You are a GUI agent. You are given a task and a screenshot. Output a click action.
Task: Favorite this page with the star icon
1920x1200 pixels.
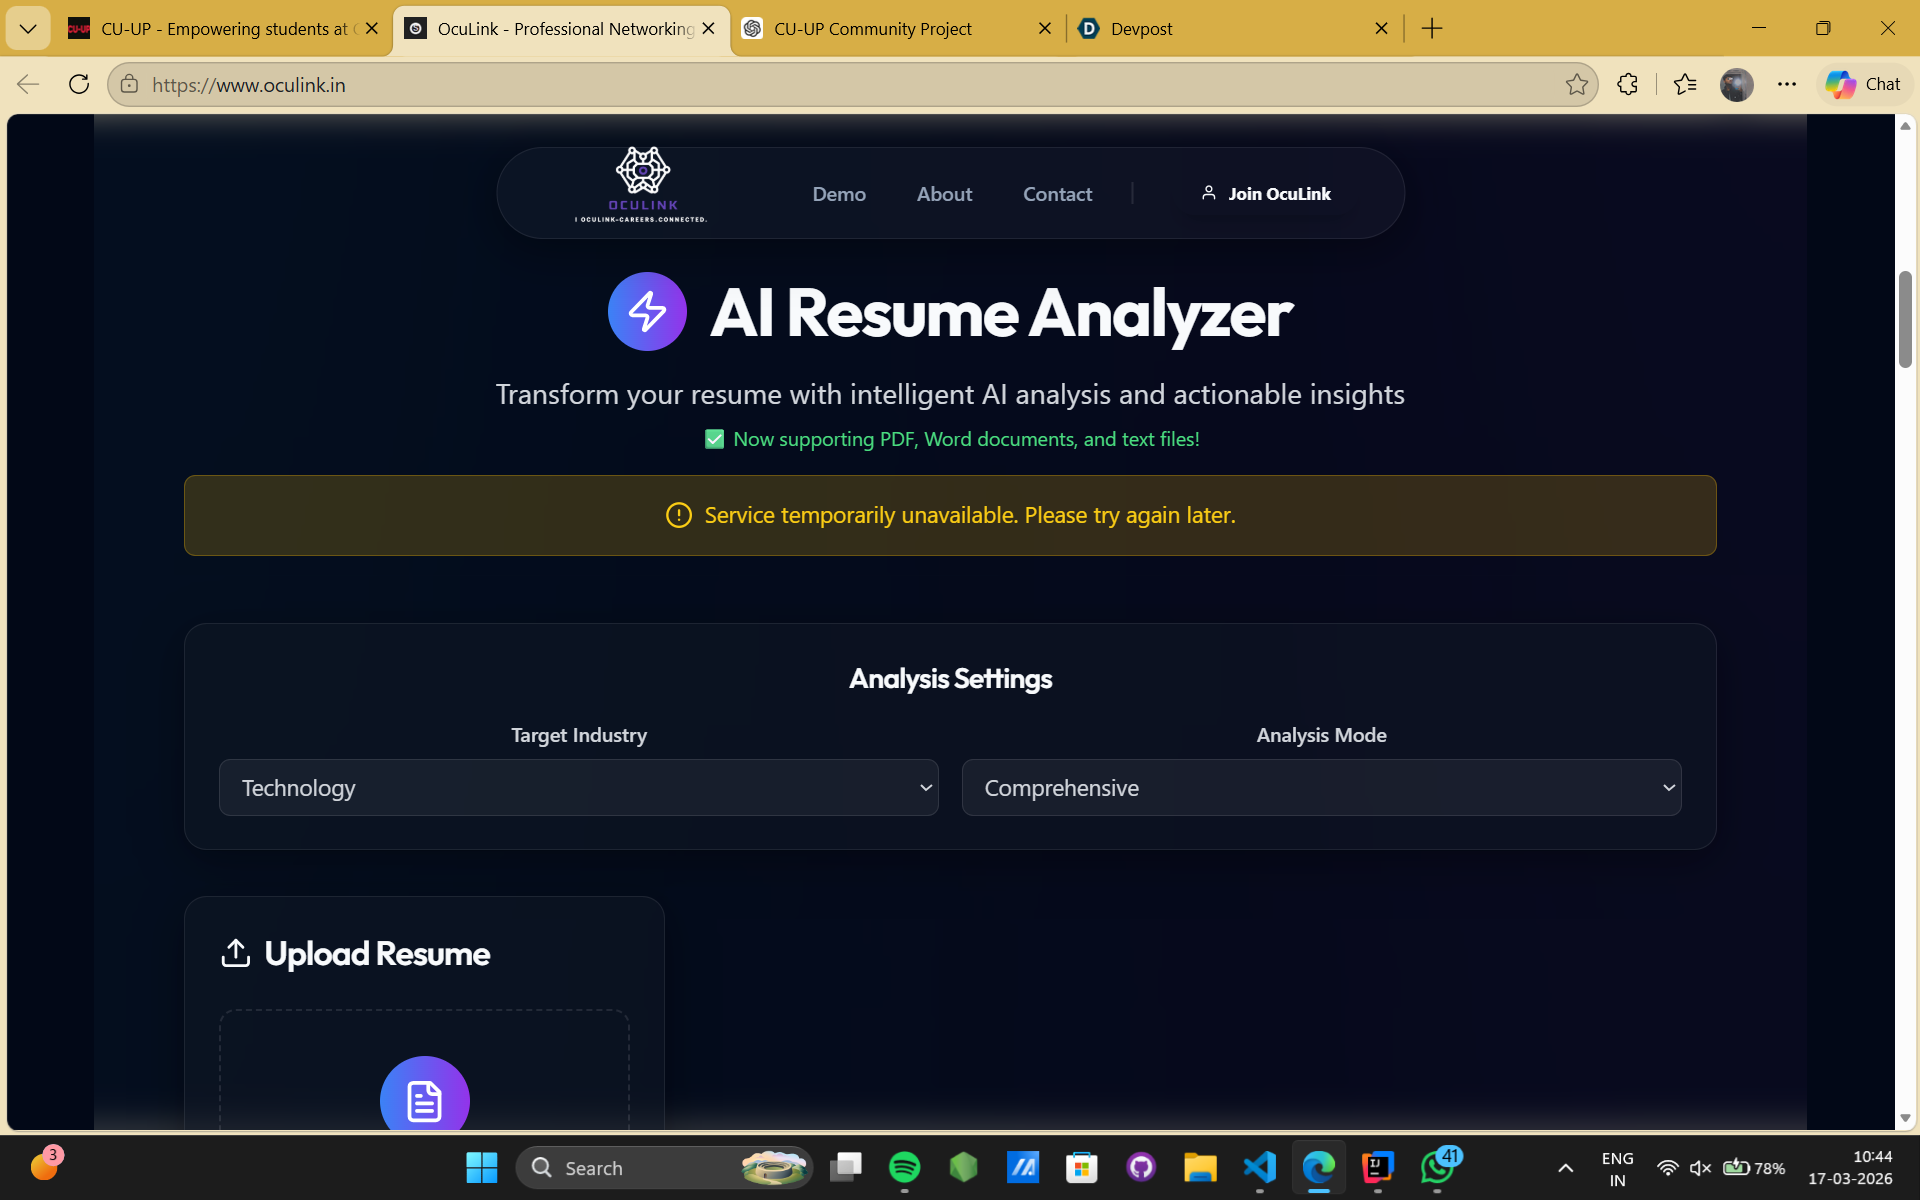pos(1576,85)
